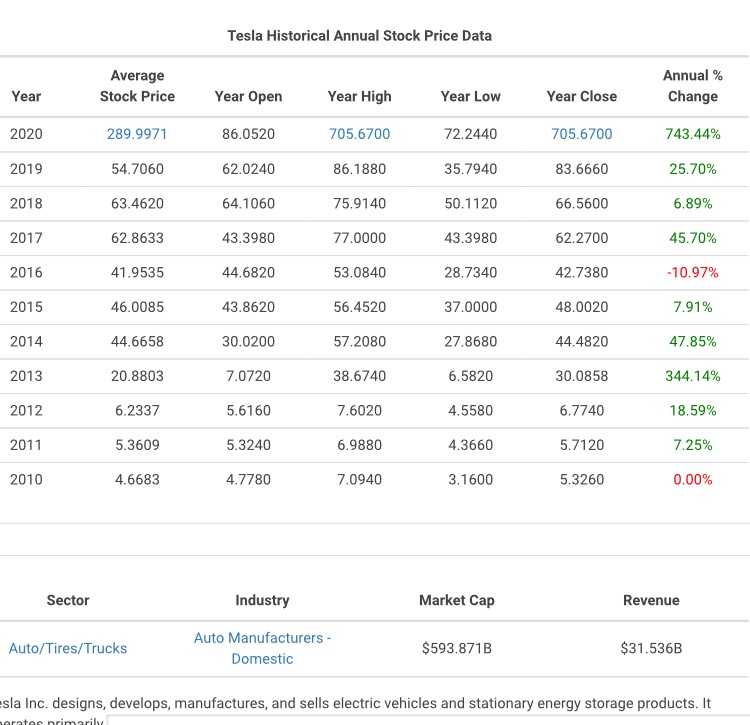Select the 2014 Year Open value 30.0200

point(248,341)
